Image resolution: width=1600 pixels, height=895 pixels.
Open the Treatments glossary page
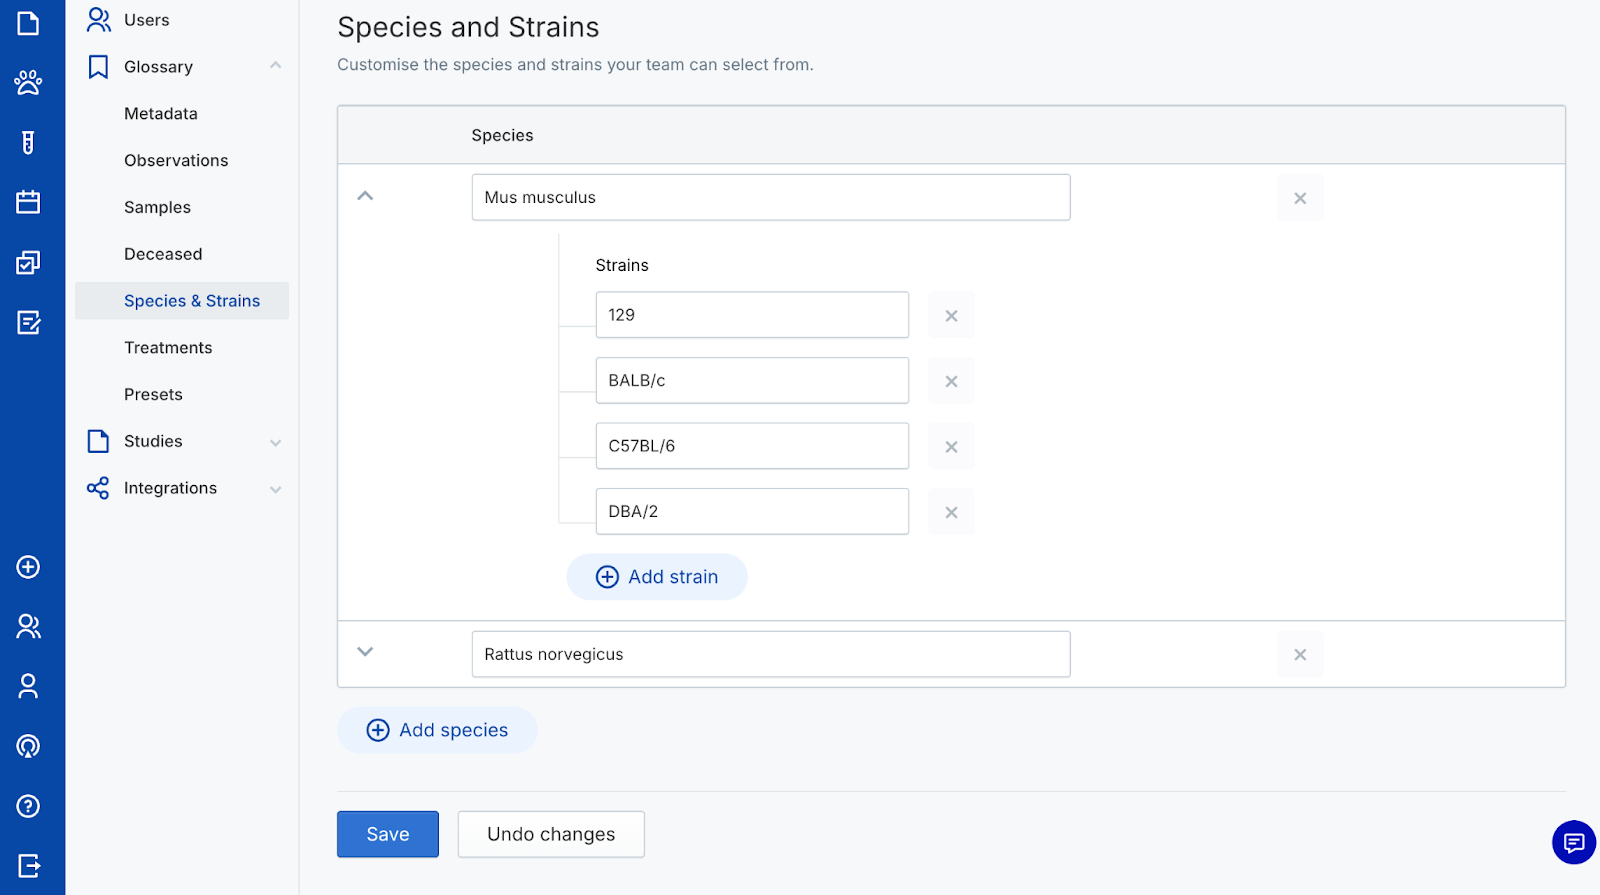click(x=168, y=348)
